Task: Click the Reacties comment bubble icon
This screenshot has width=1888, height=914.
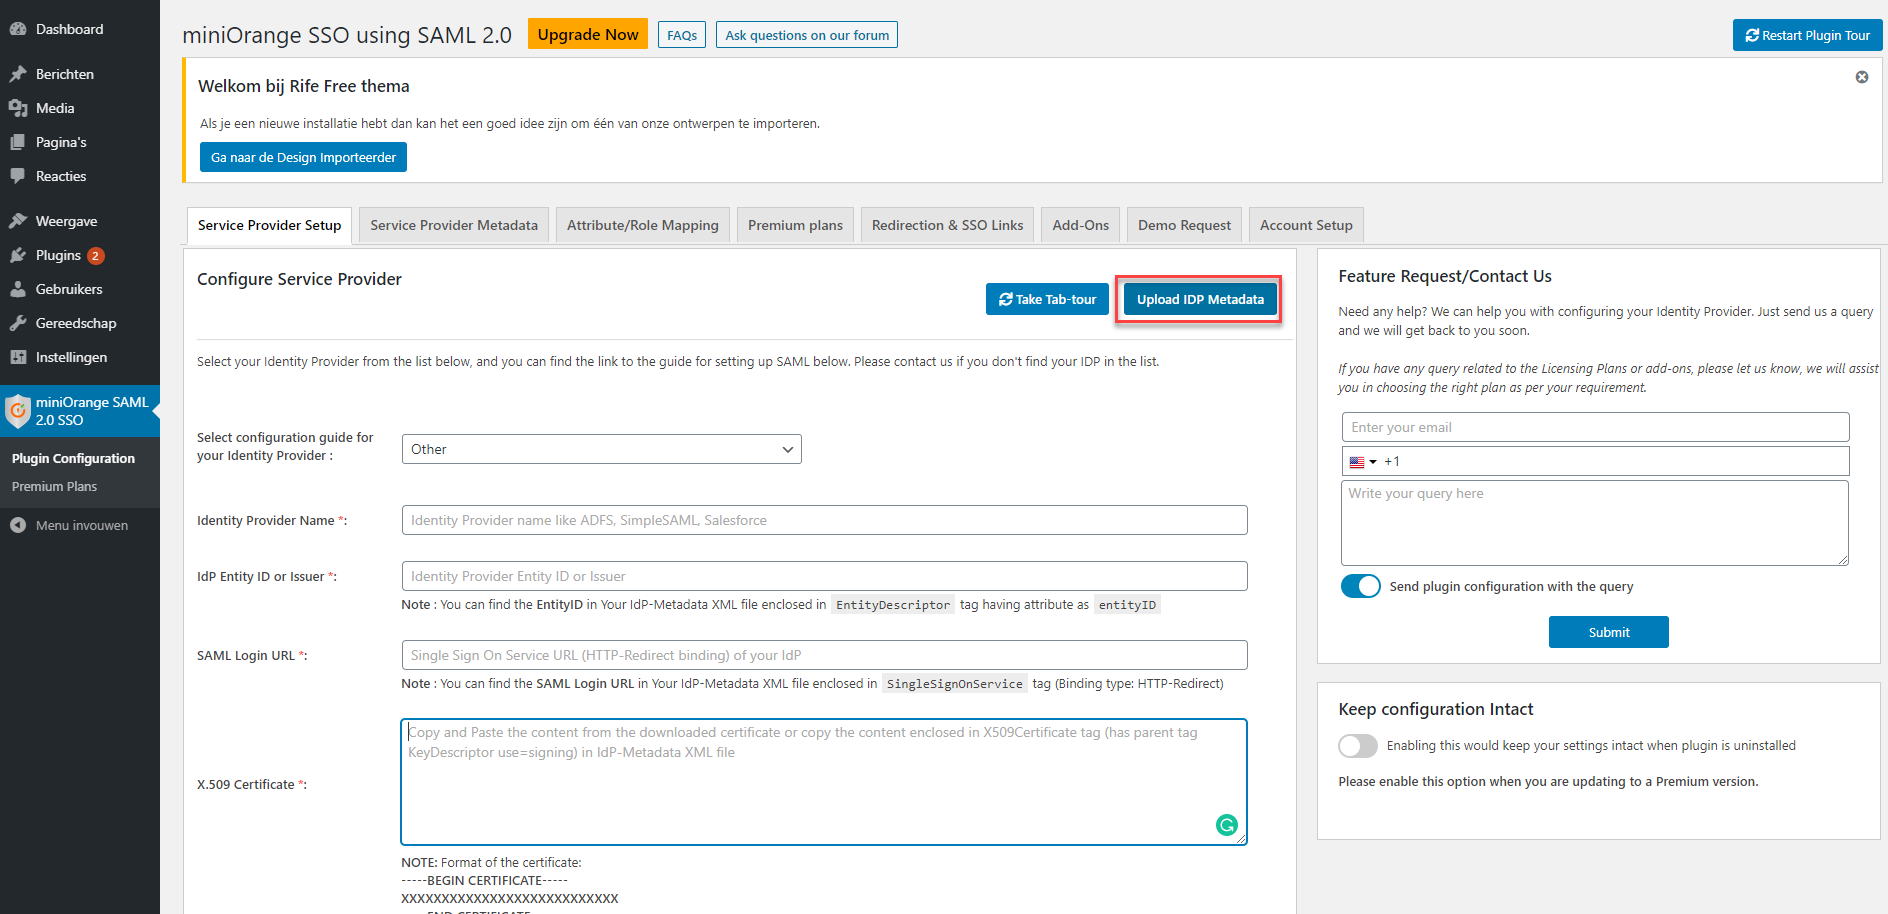Action: (x=18, y=176)
